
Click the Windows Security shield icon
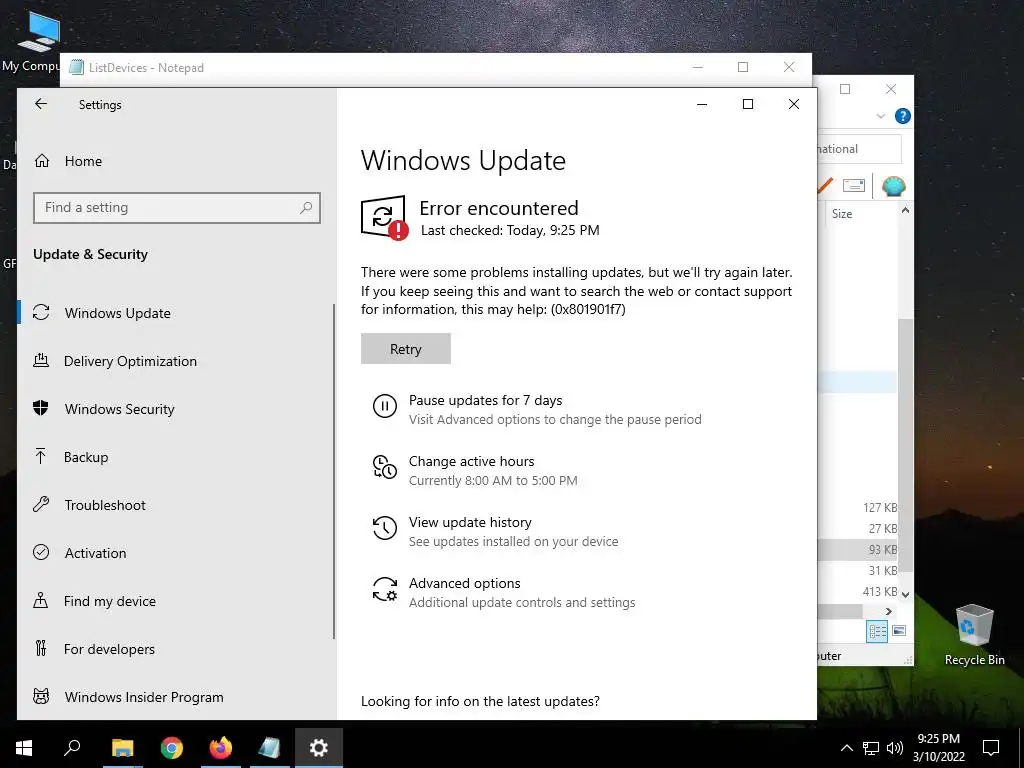(x=41, y=408)
